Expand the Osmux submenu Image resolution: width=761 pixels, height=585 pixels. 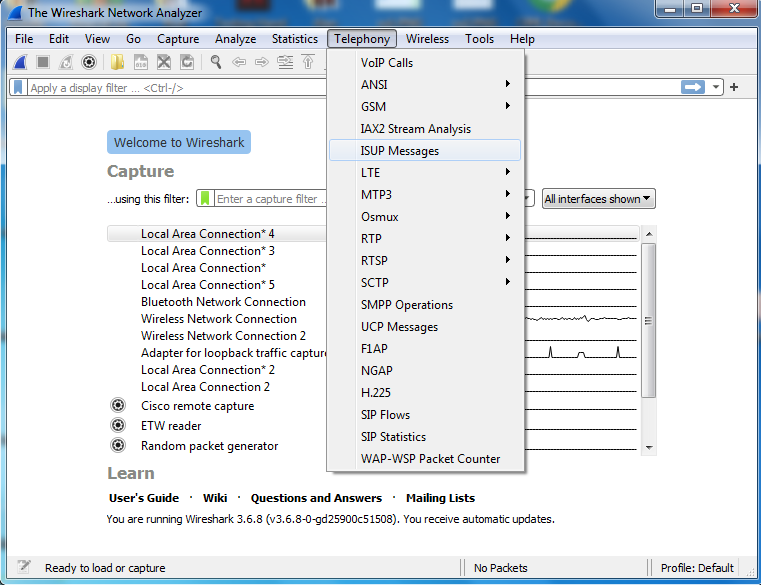pyautogui.click(x=425, y=217)
